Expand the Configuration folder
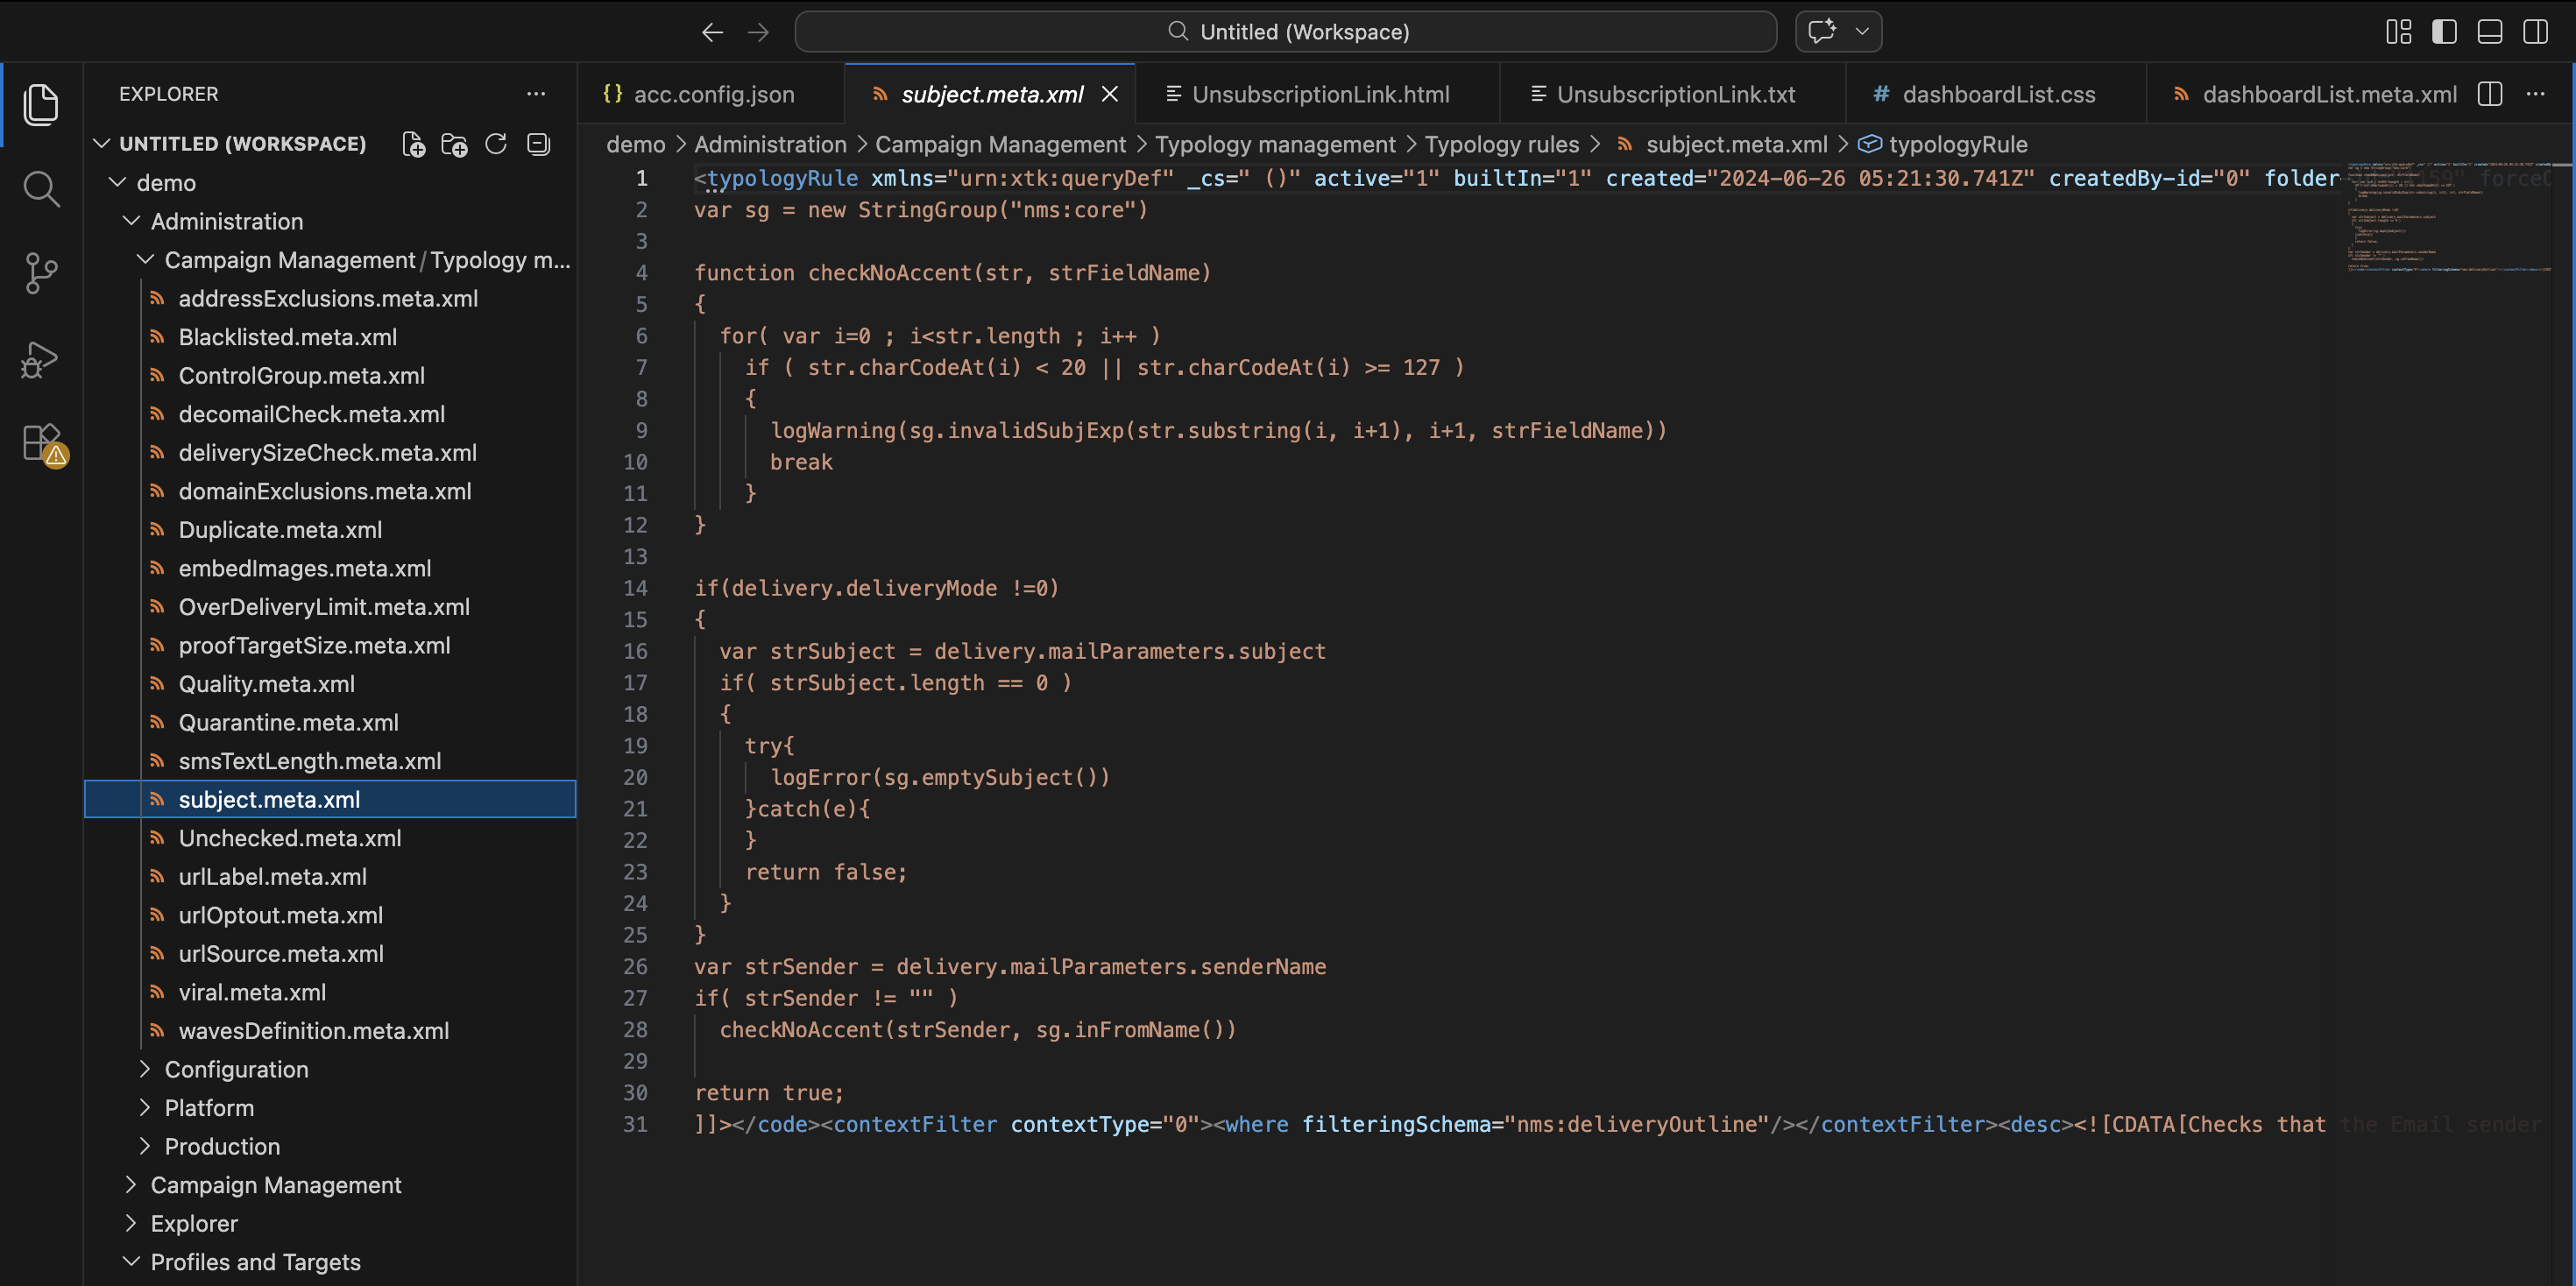This screenshot has height=1286, width=2576. (x=145, y=1069)
